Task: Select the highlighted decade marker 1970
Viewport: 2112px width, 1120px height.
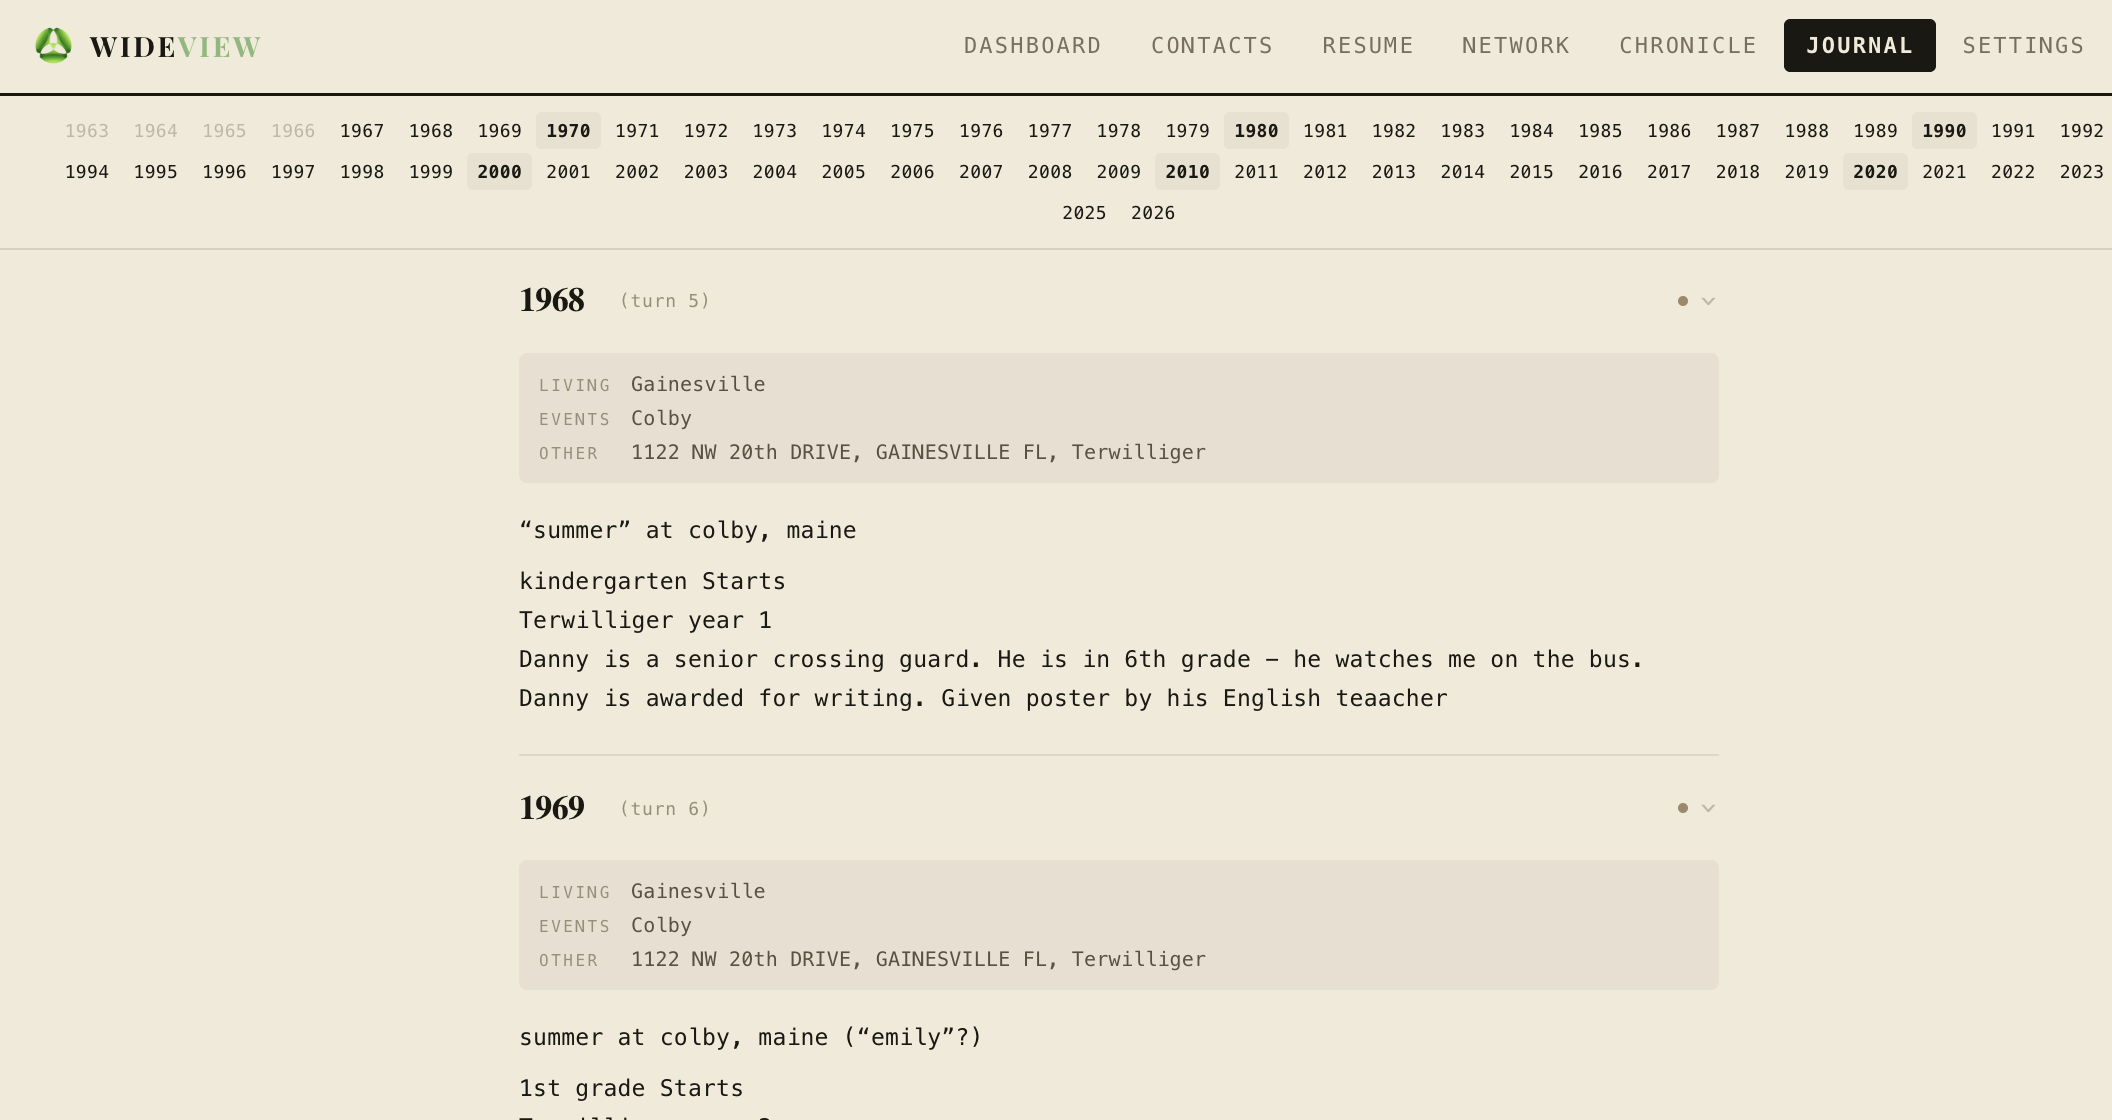Action: [x=568, y=130]
